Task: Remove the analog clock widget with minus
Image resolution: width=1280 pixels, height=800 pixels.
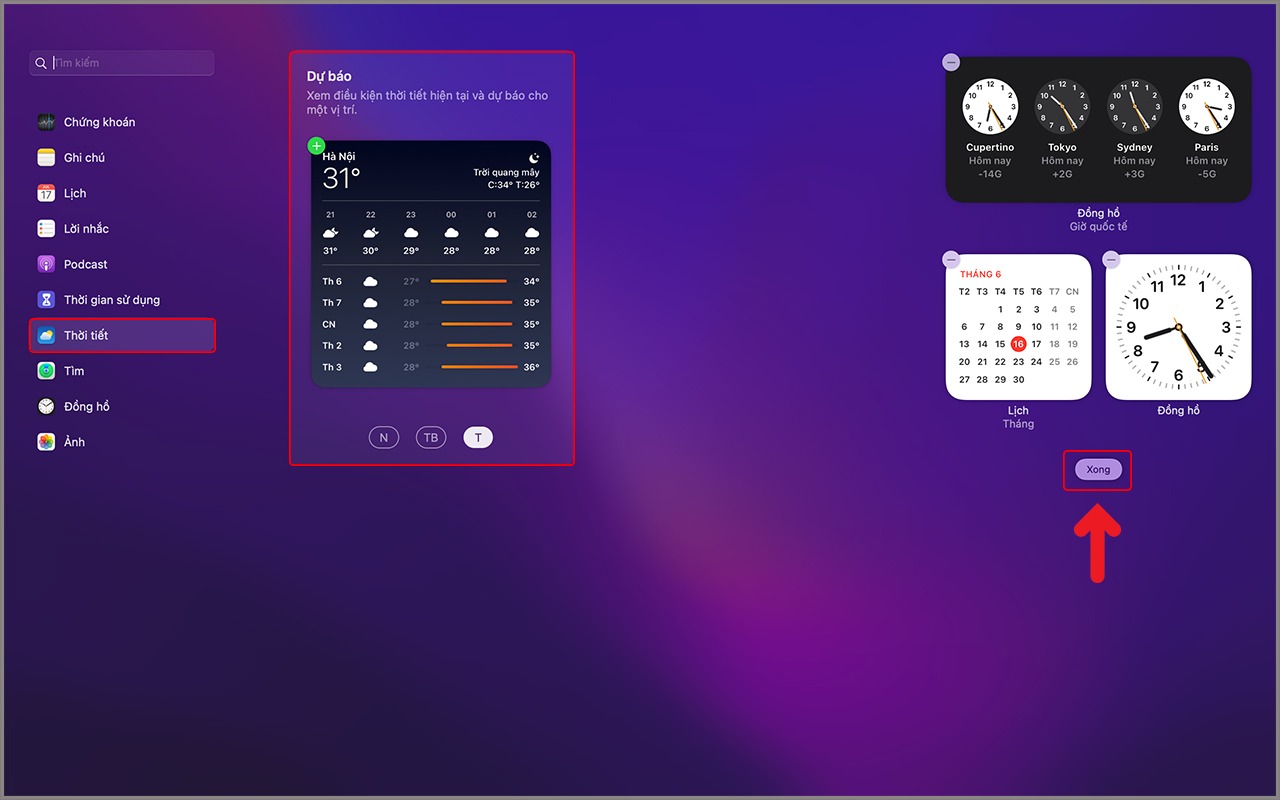Action: (x=1111, y=260)
